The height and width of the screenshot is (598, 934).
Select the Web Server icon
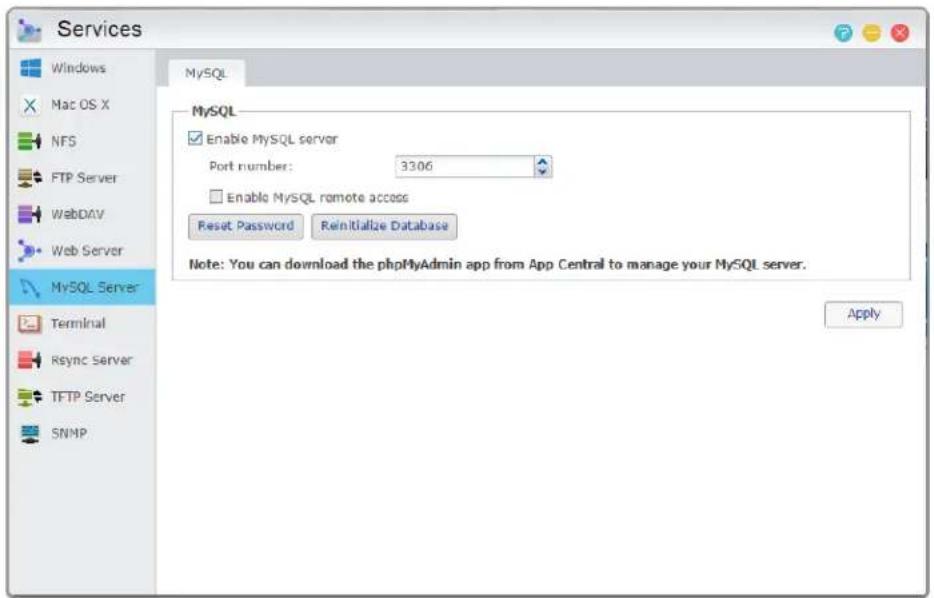pyautogui.click(x=30, y=251)
